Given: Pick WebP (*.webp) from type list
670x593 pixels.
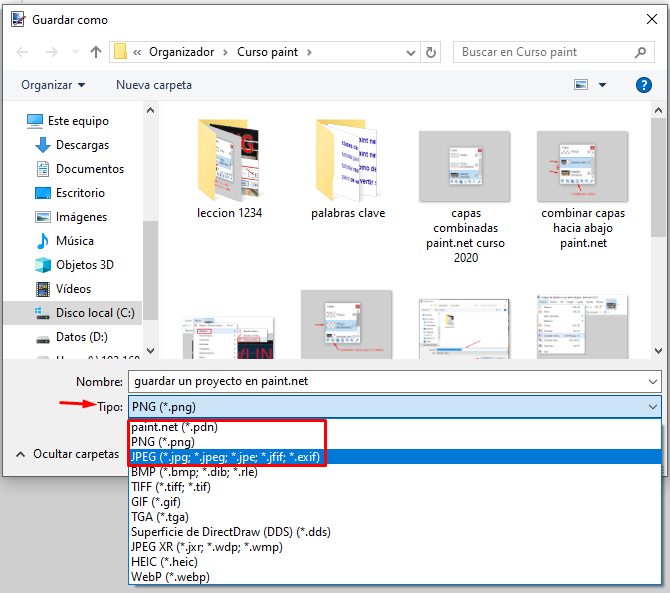Looking at the screenshot, I should tap(172, 576).
